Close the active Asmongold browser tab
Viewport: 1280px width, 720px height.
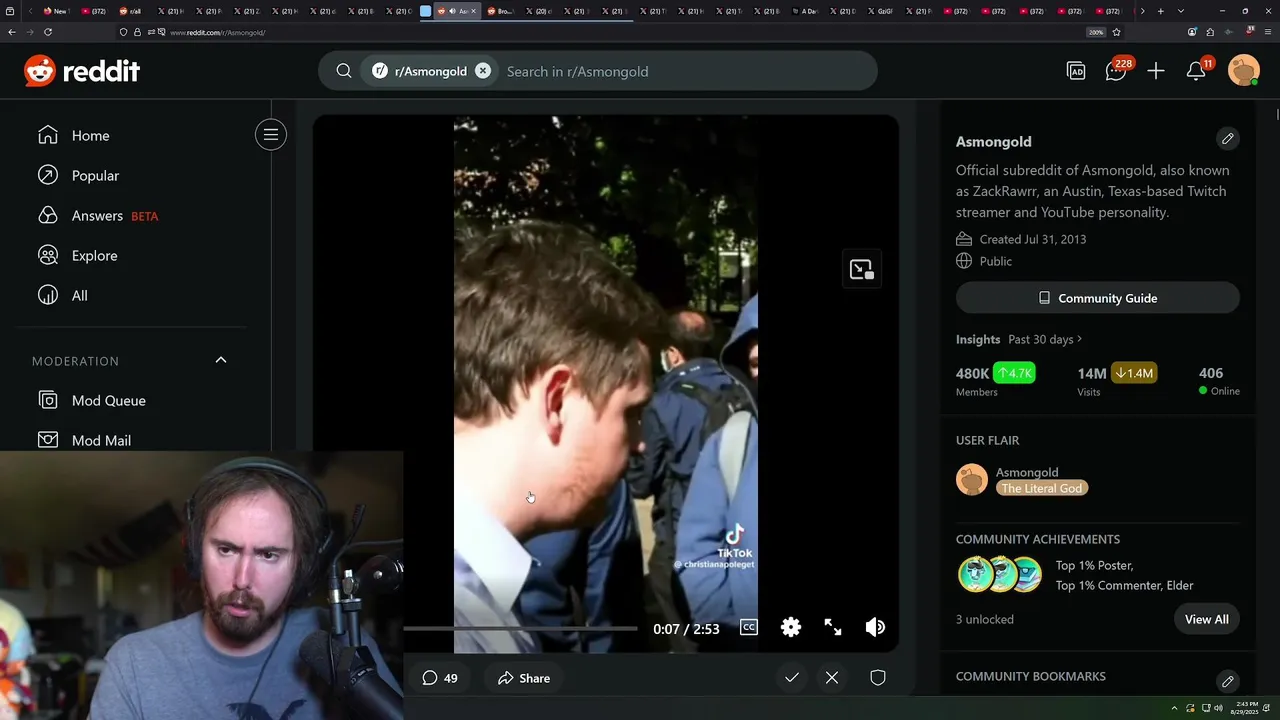point(473,11)
